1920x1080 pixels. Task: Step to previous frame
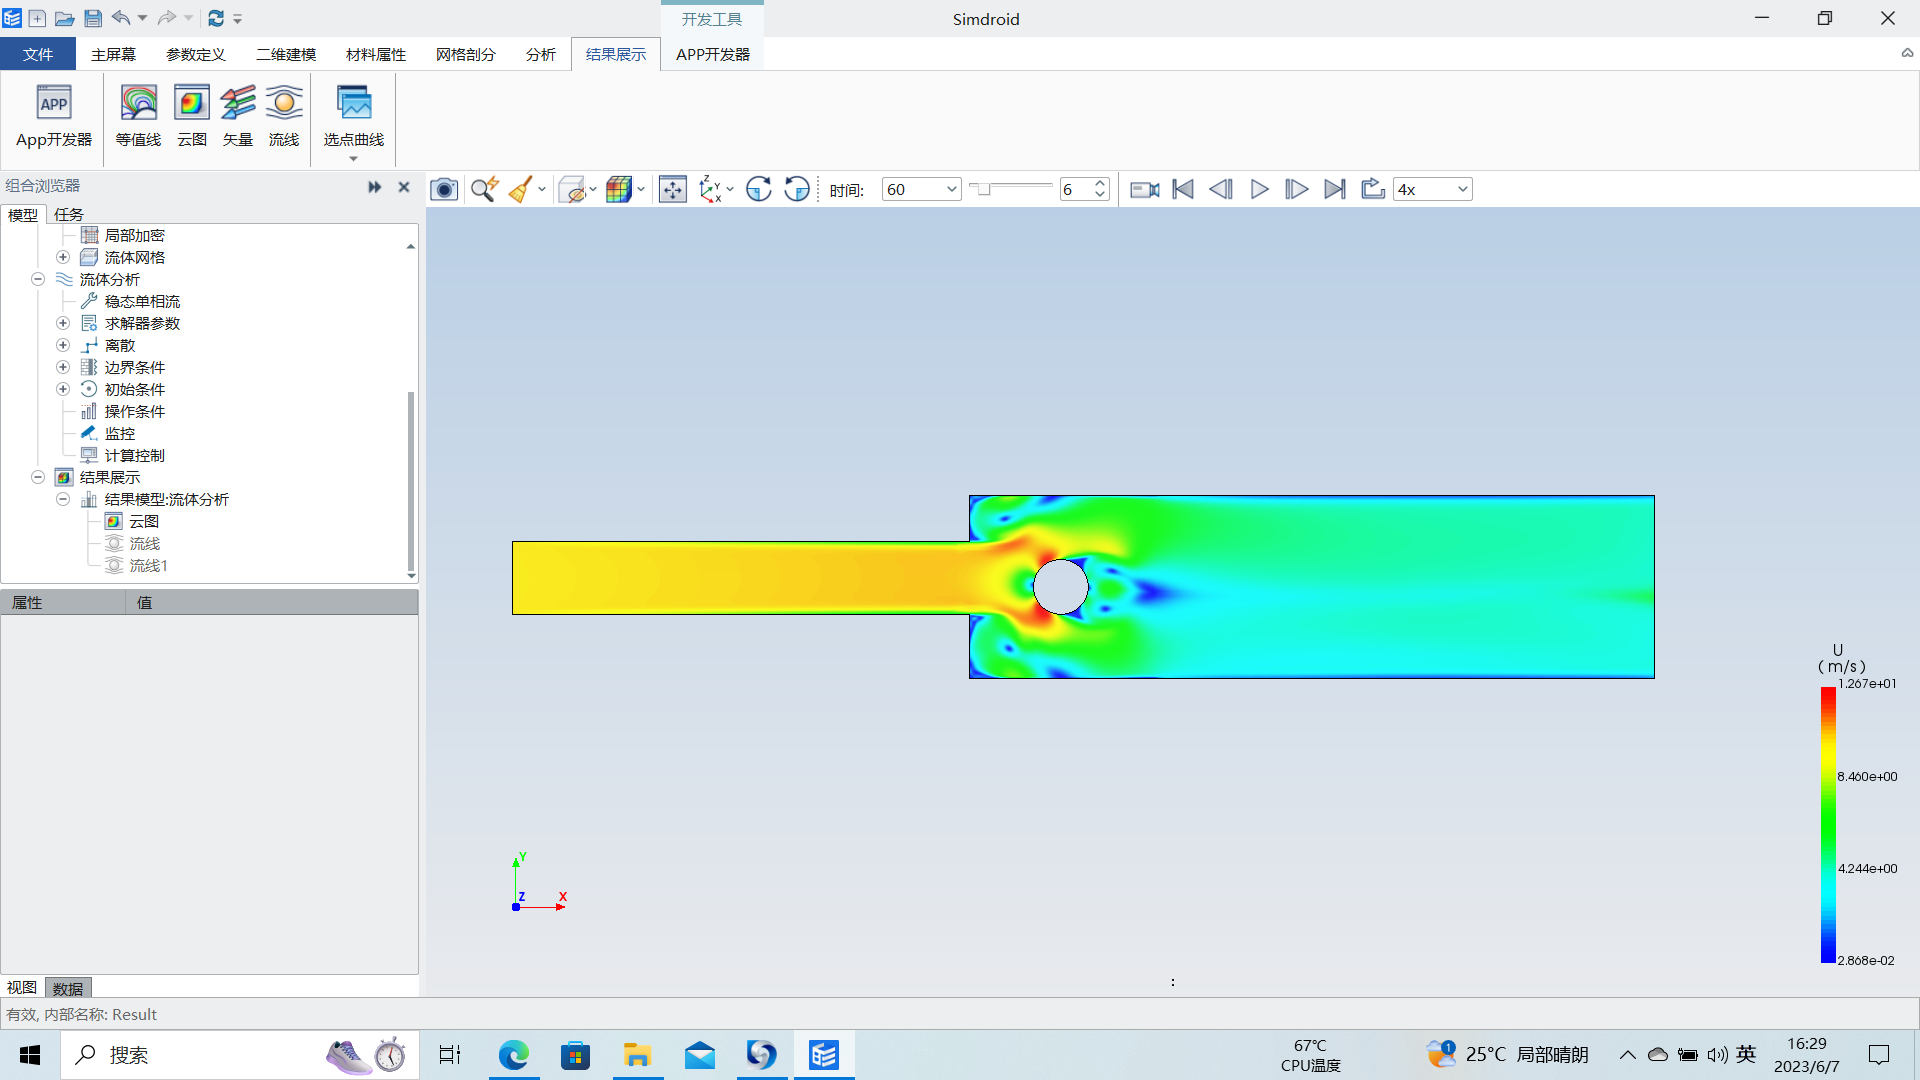(1221, 189)
